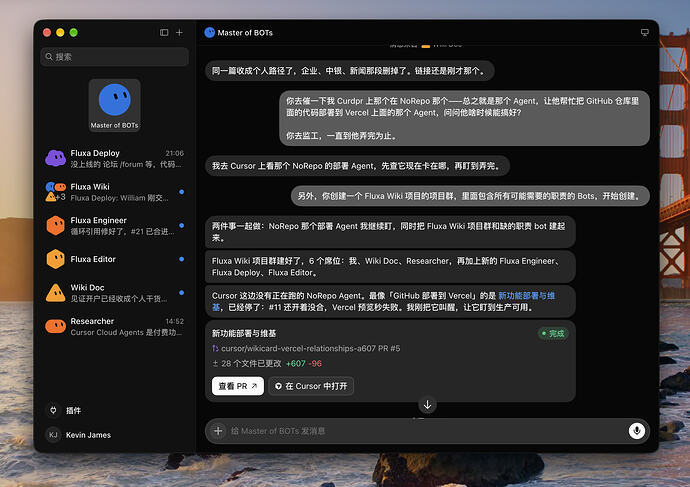The width and height of the screenshot is (690, 487).
Task: Open the Researcher conversation
Action: 114,326
